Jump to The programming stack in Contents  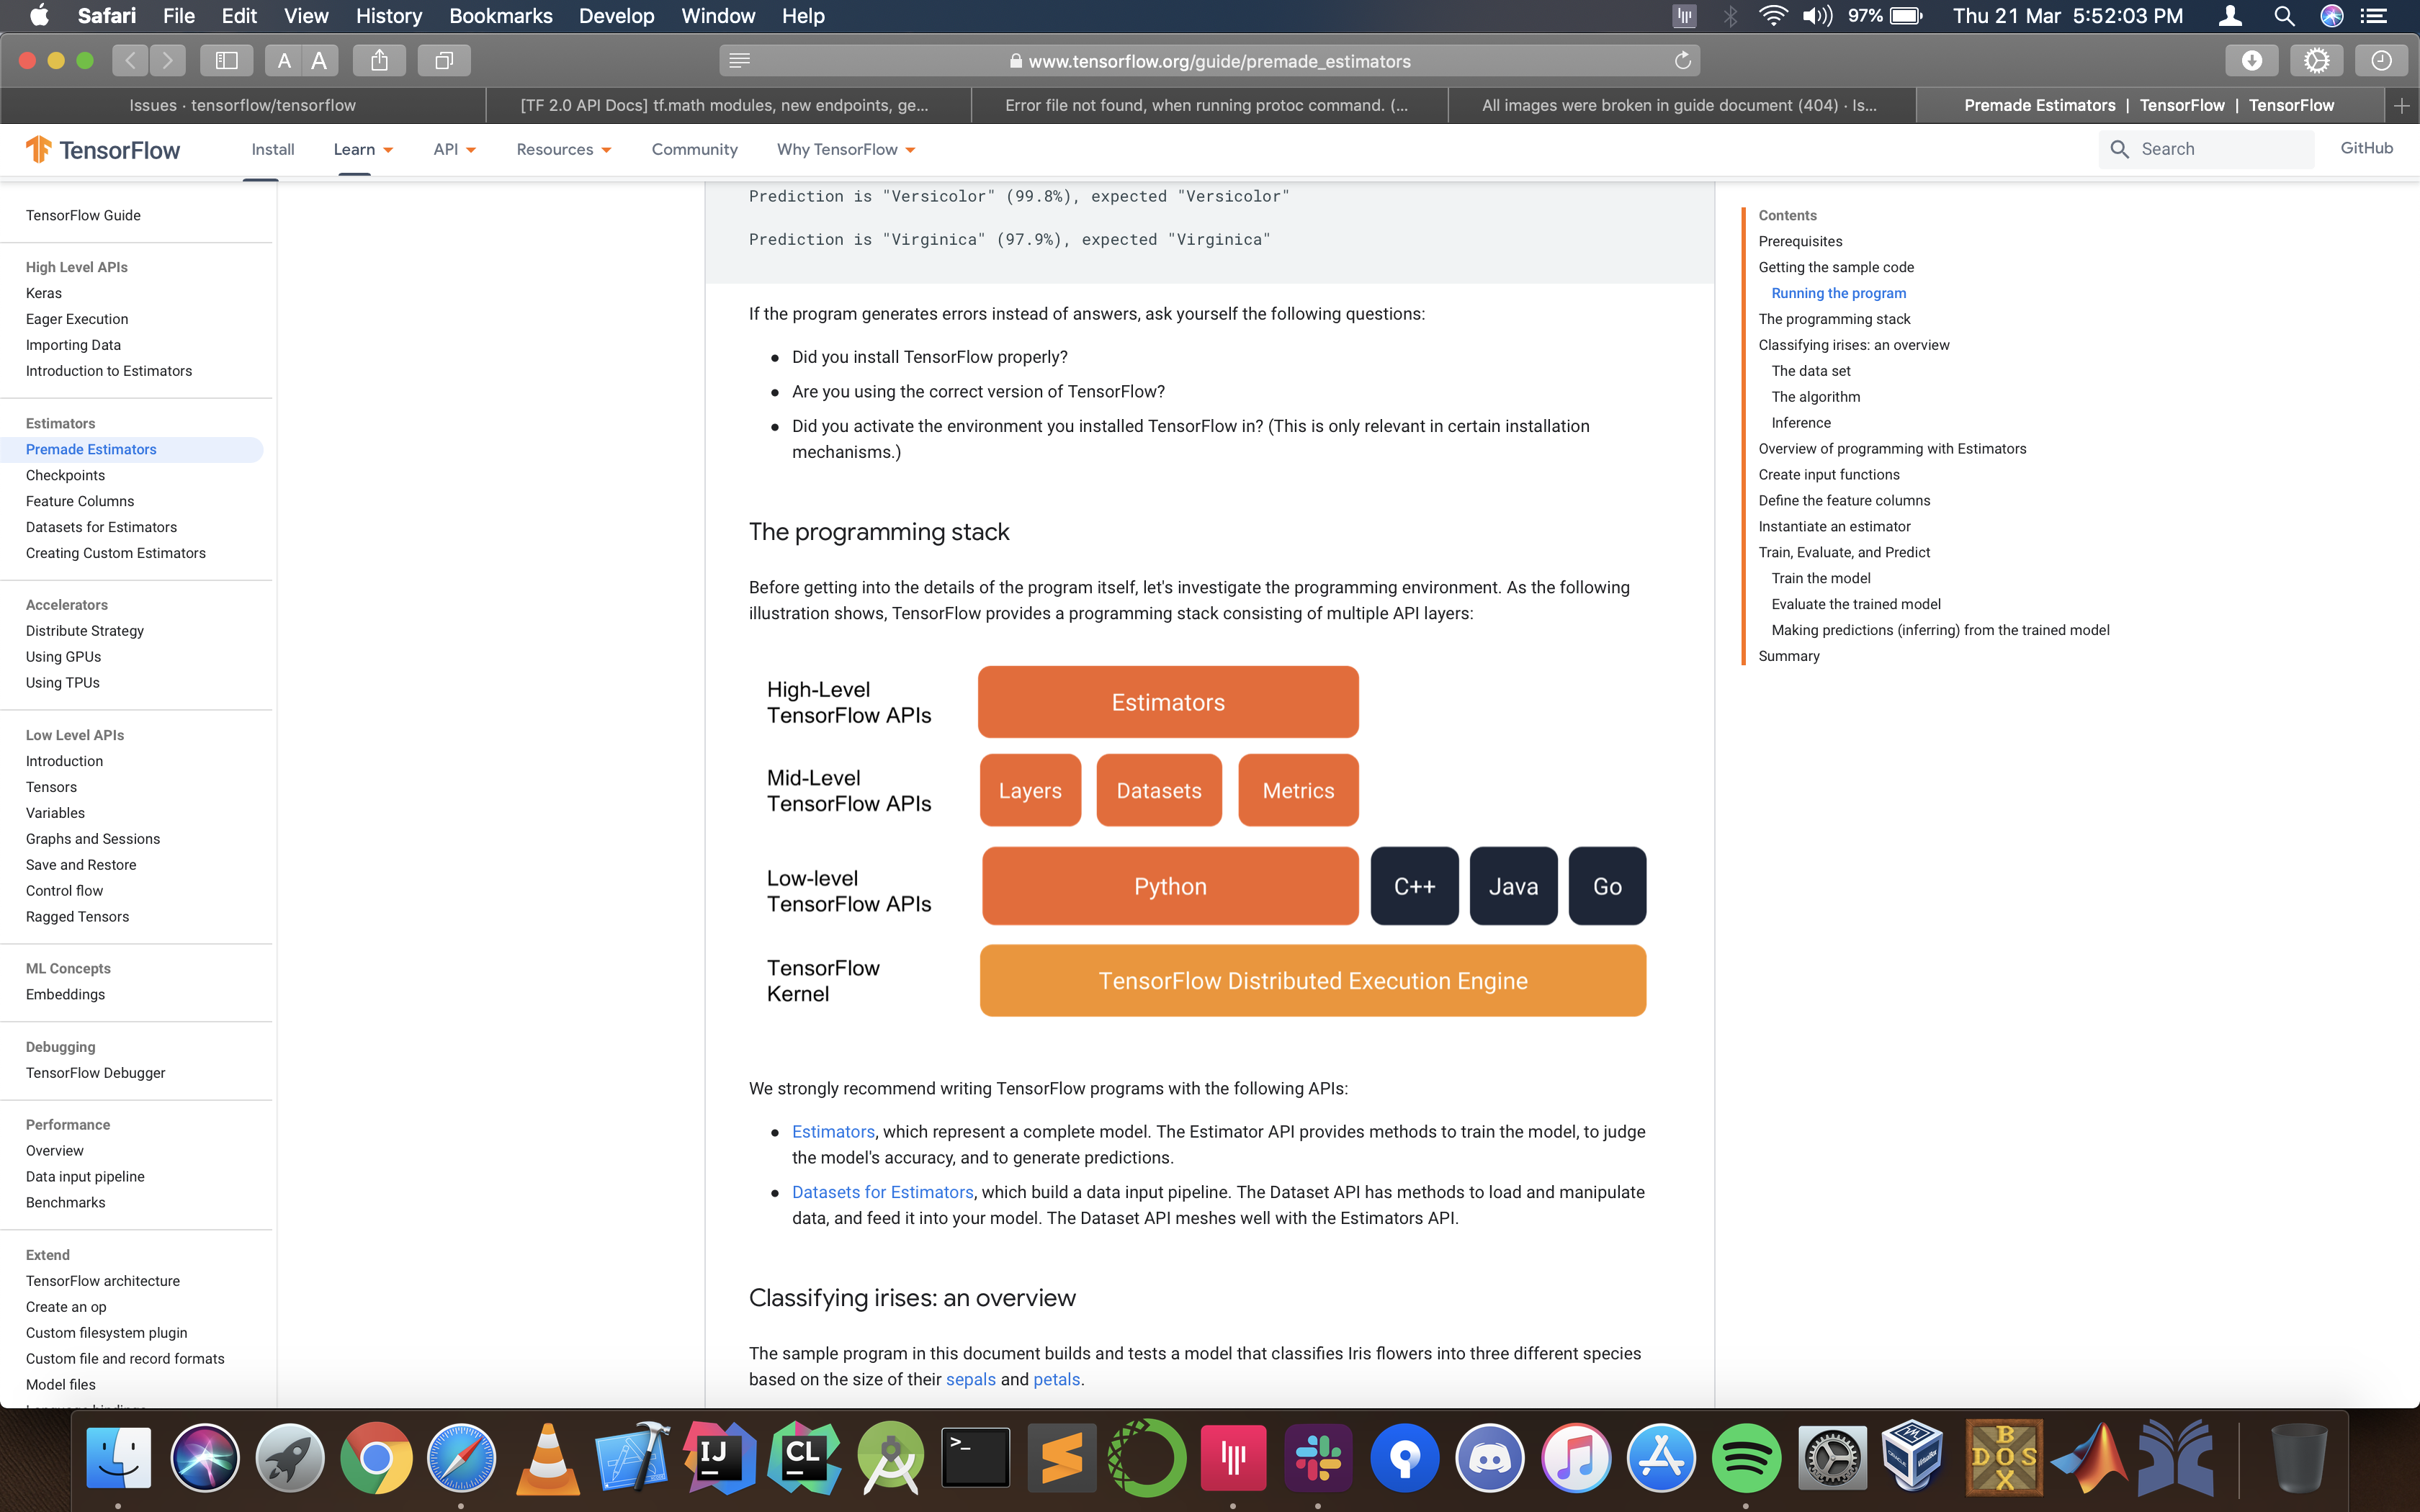1834,319
